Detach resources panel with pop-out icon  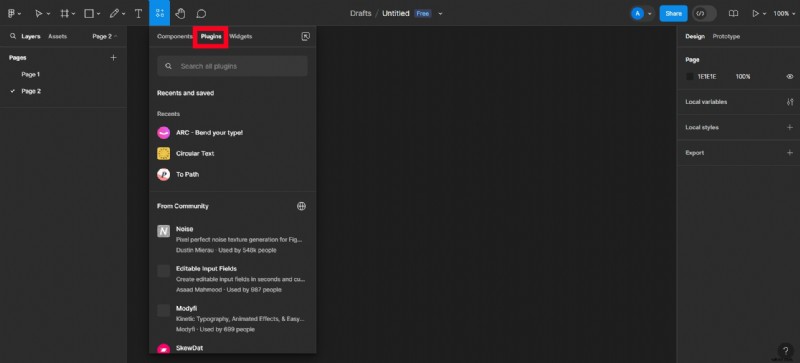pyautogui.click(x=306, y=36)
